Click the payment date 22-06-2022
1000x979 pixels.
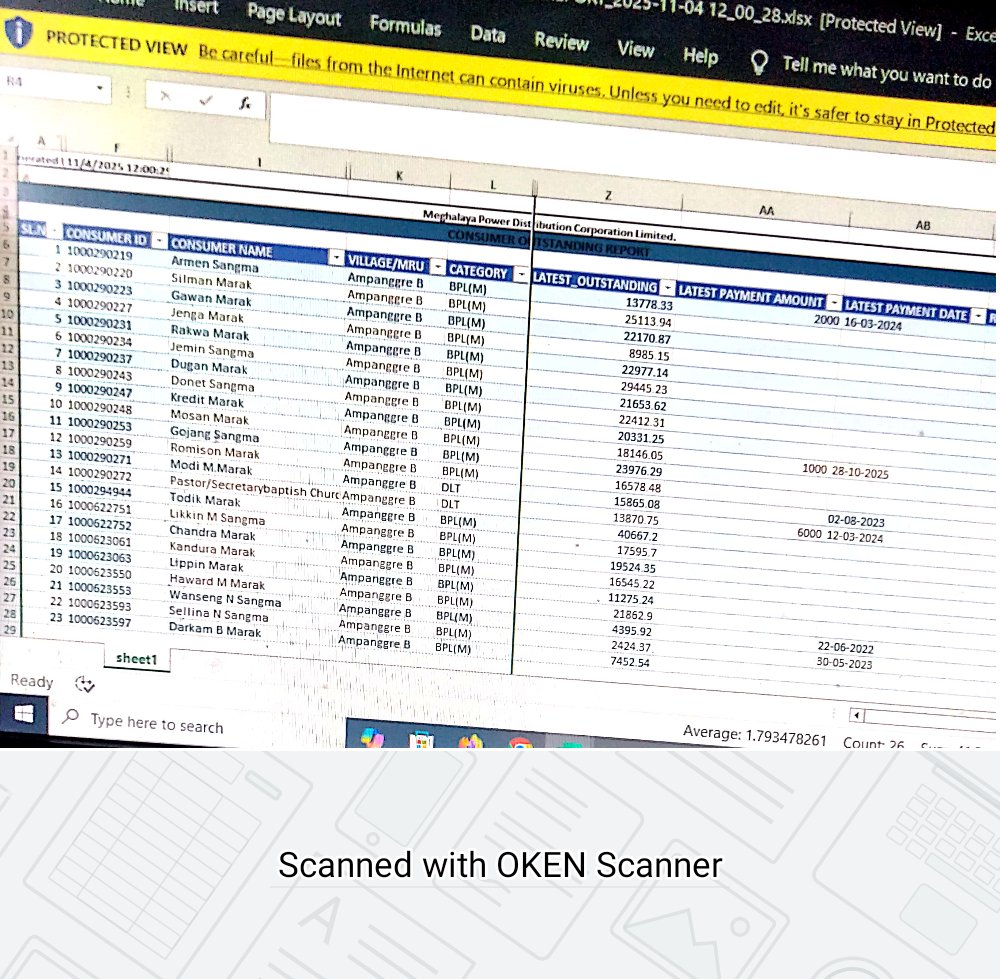pyautogui.click(x=845, y=647)
